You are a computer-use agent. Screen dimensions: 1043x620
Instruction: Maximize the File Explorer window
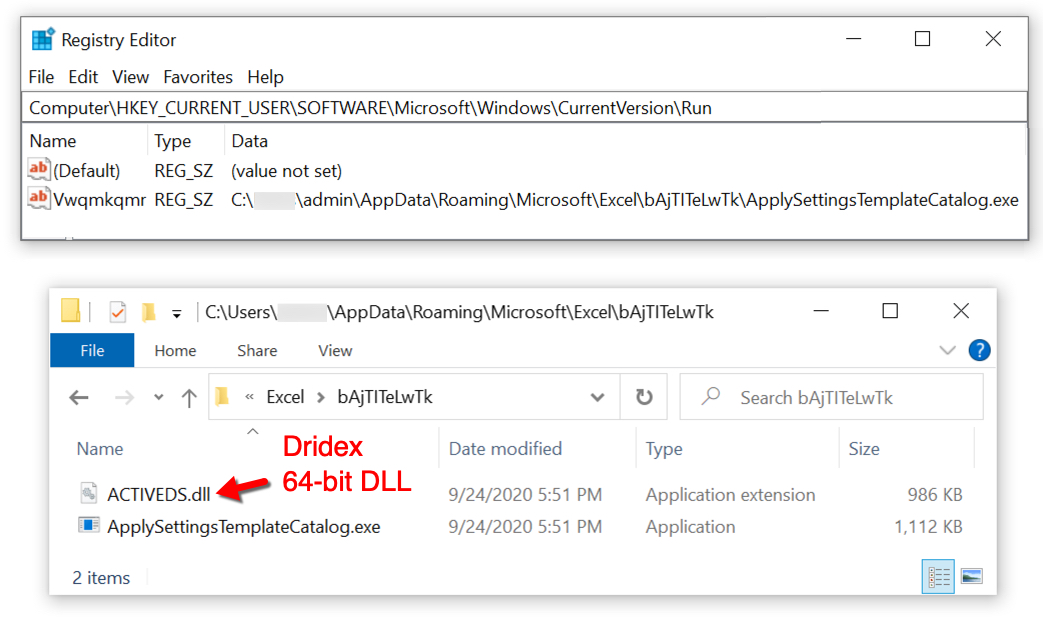[890, 311]
